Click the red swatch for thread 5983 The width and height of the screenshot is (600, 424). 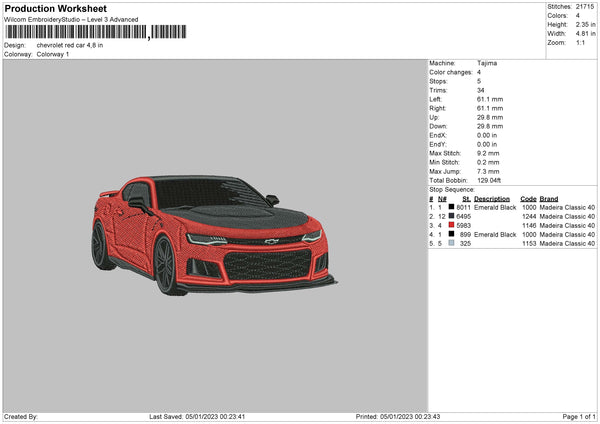point(452,225)
